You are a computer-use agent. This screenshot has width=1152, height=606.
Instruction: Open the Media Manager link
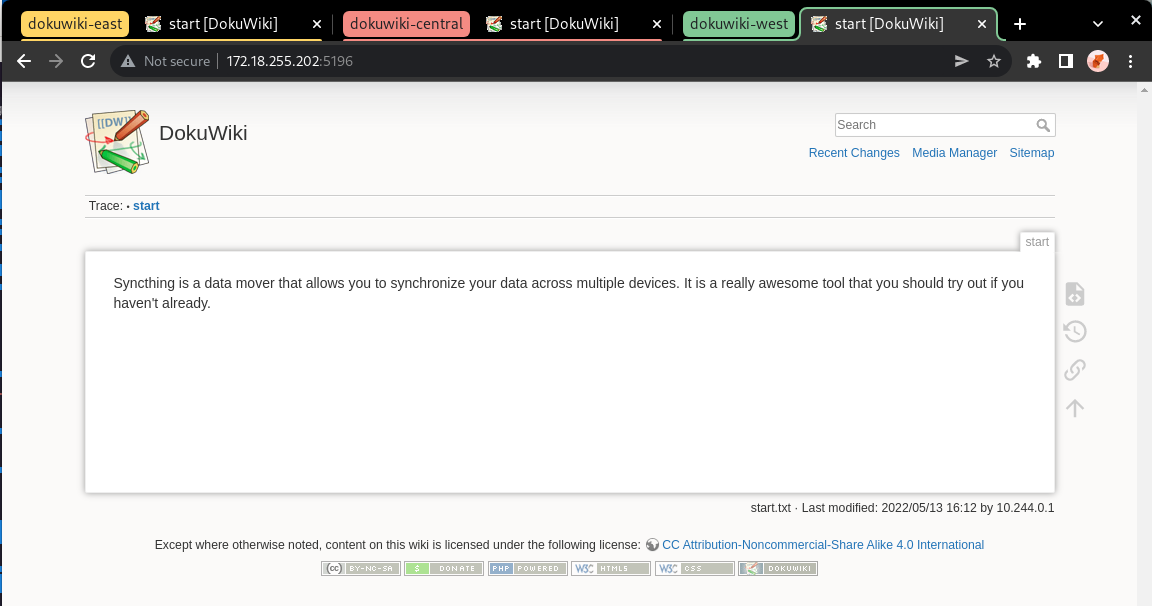[x=954, y=153]
